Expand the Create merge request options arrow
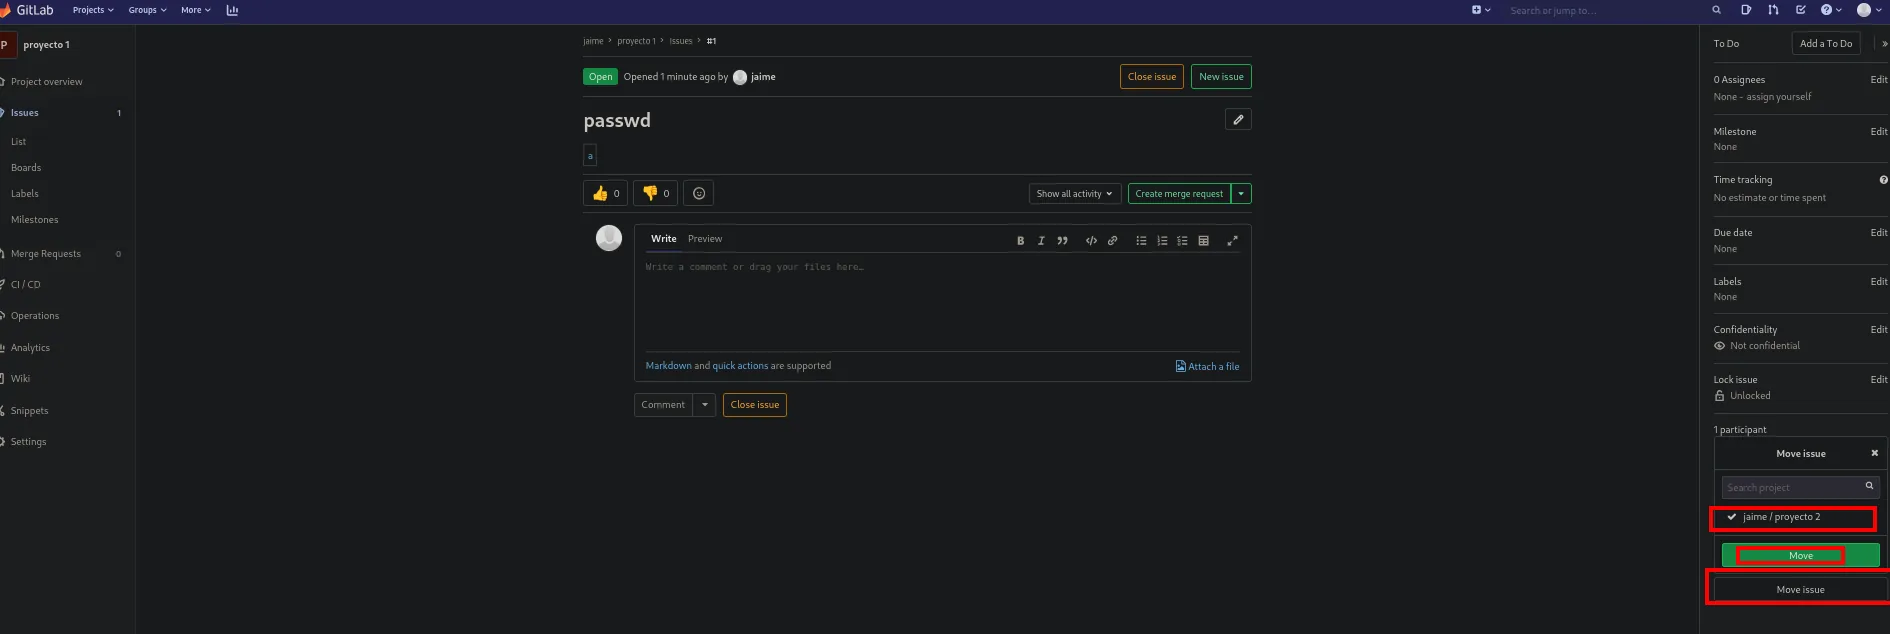1890x634 pixels. (x=1241, y=194)
